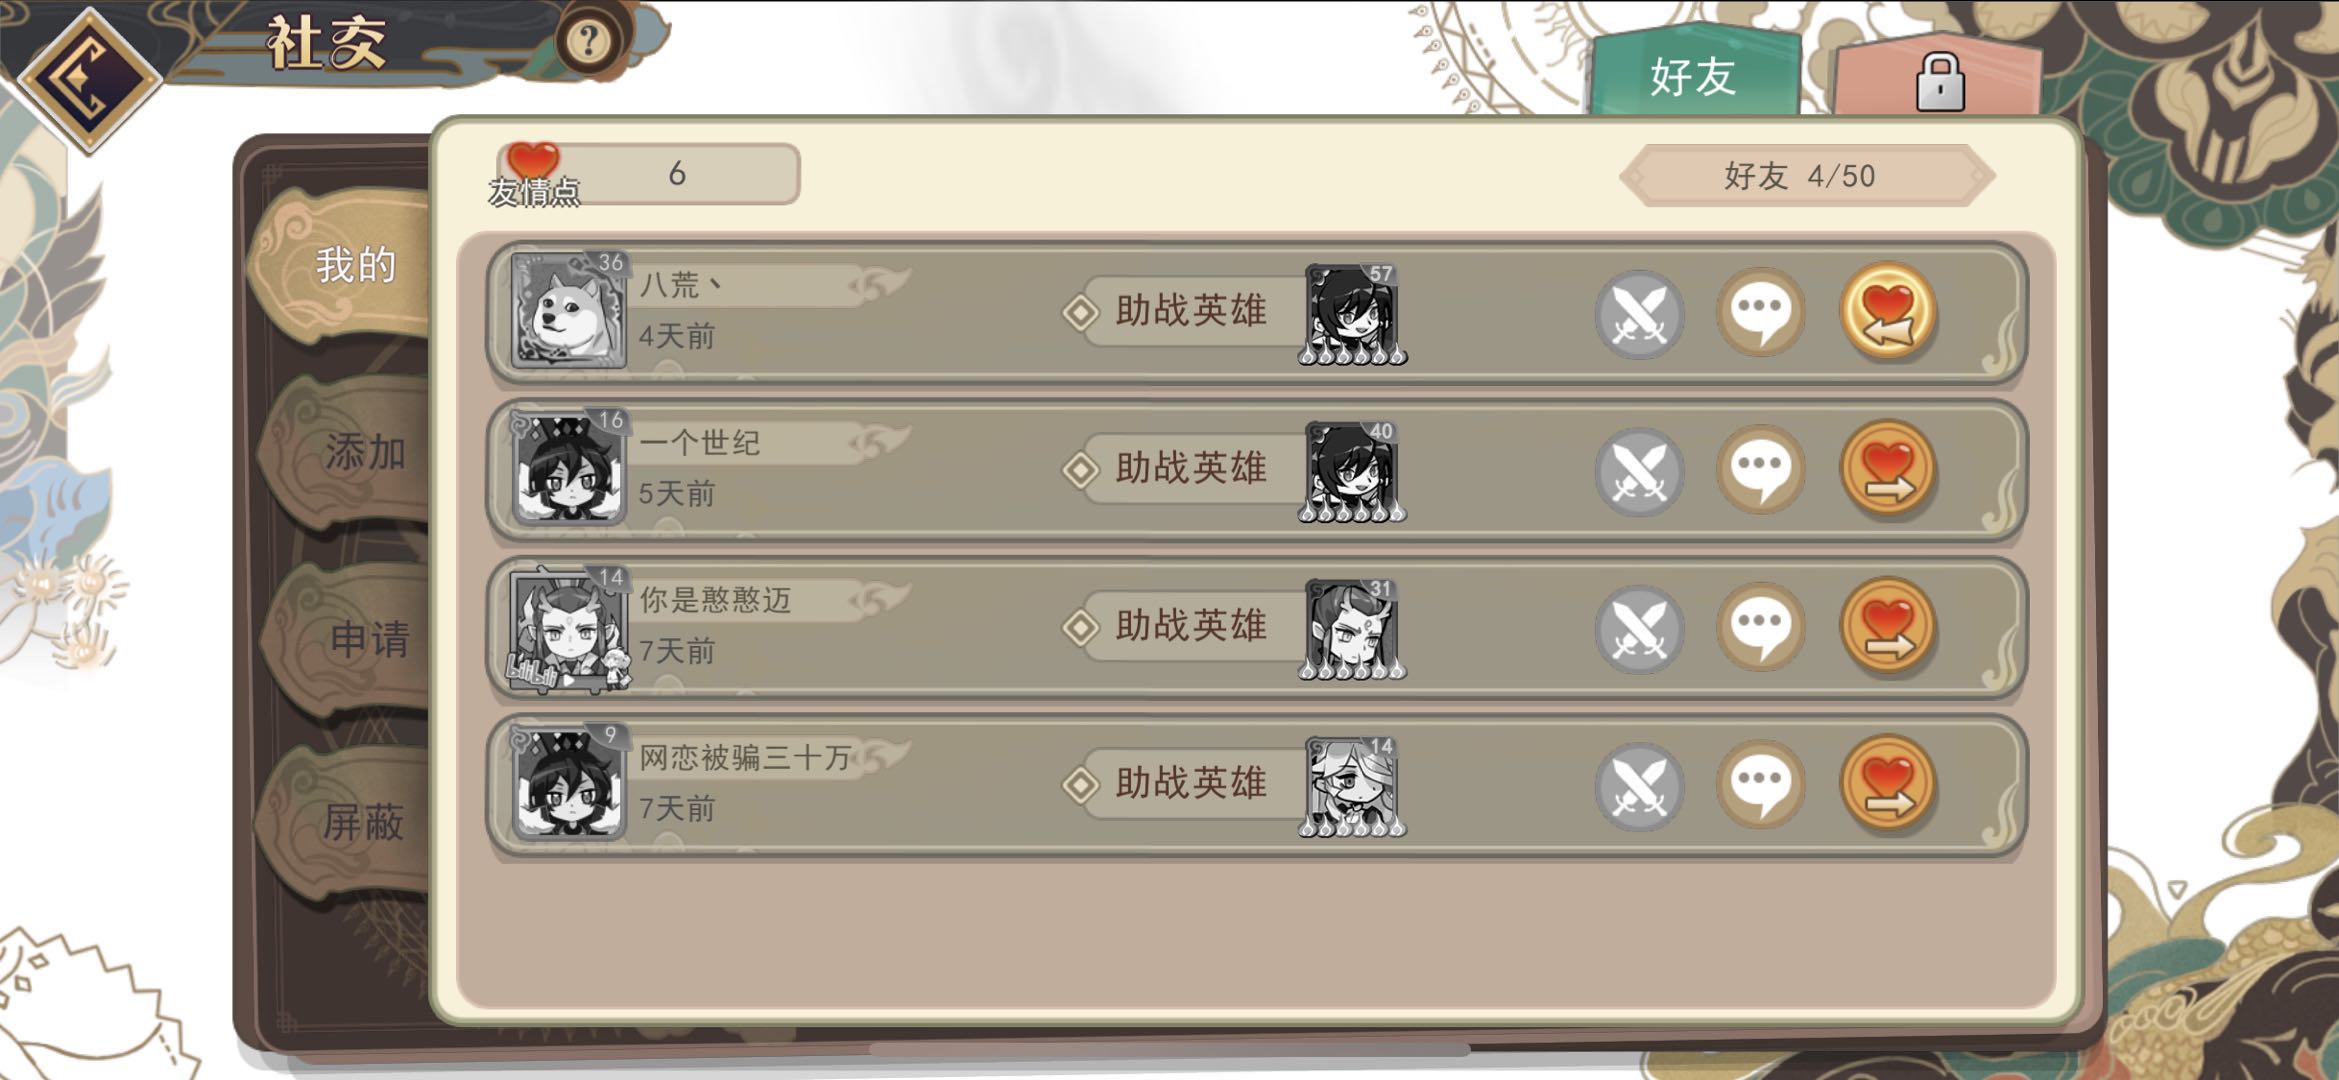Send a friendship heart to 你是憨憨迈

tap(1888, 627)
